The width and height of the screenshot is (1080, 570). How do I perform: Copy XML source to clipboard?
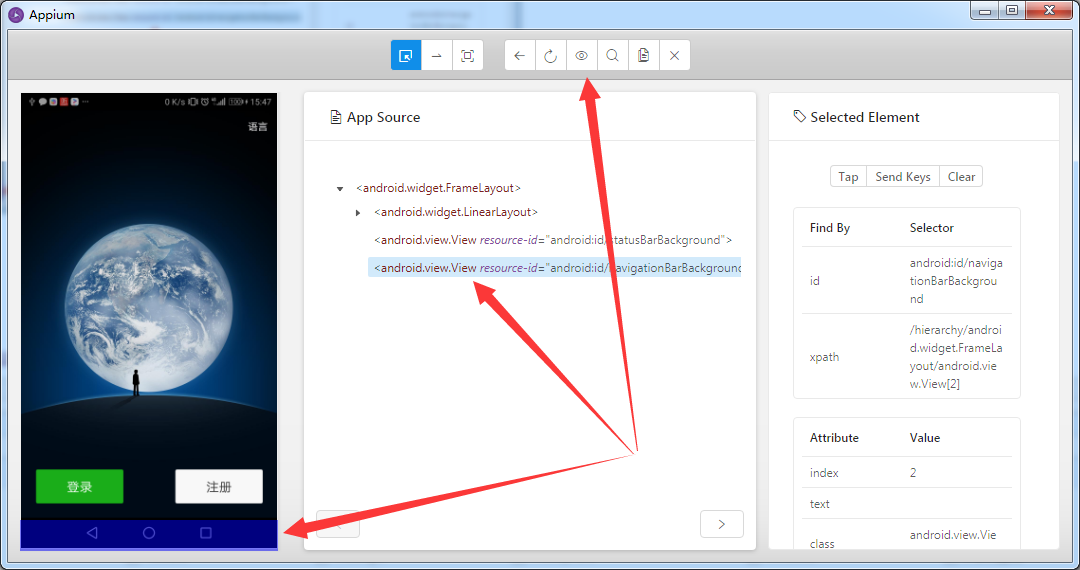[643, 56]
